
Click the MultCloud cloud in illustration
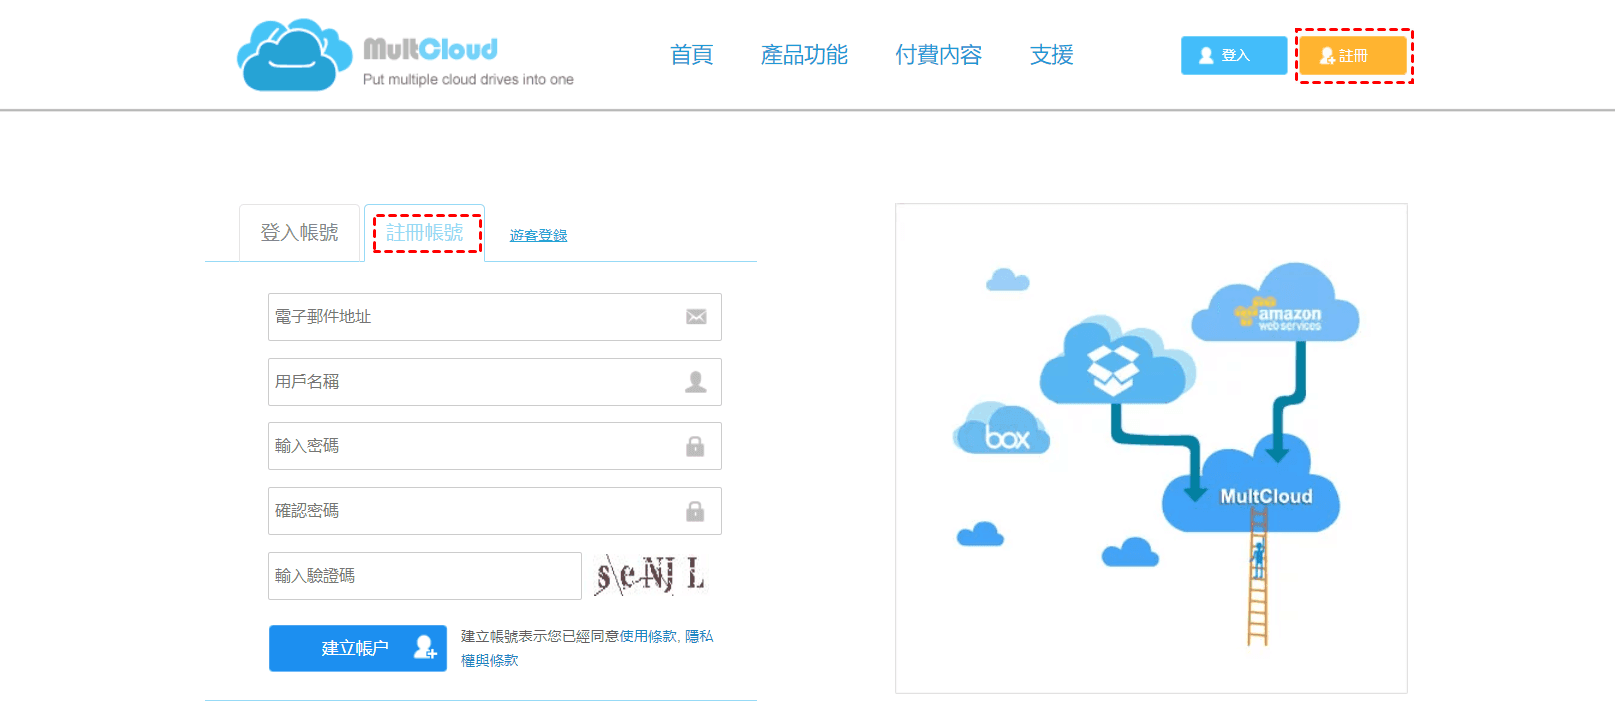[1252, 484]
